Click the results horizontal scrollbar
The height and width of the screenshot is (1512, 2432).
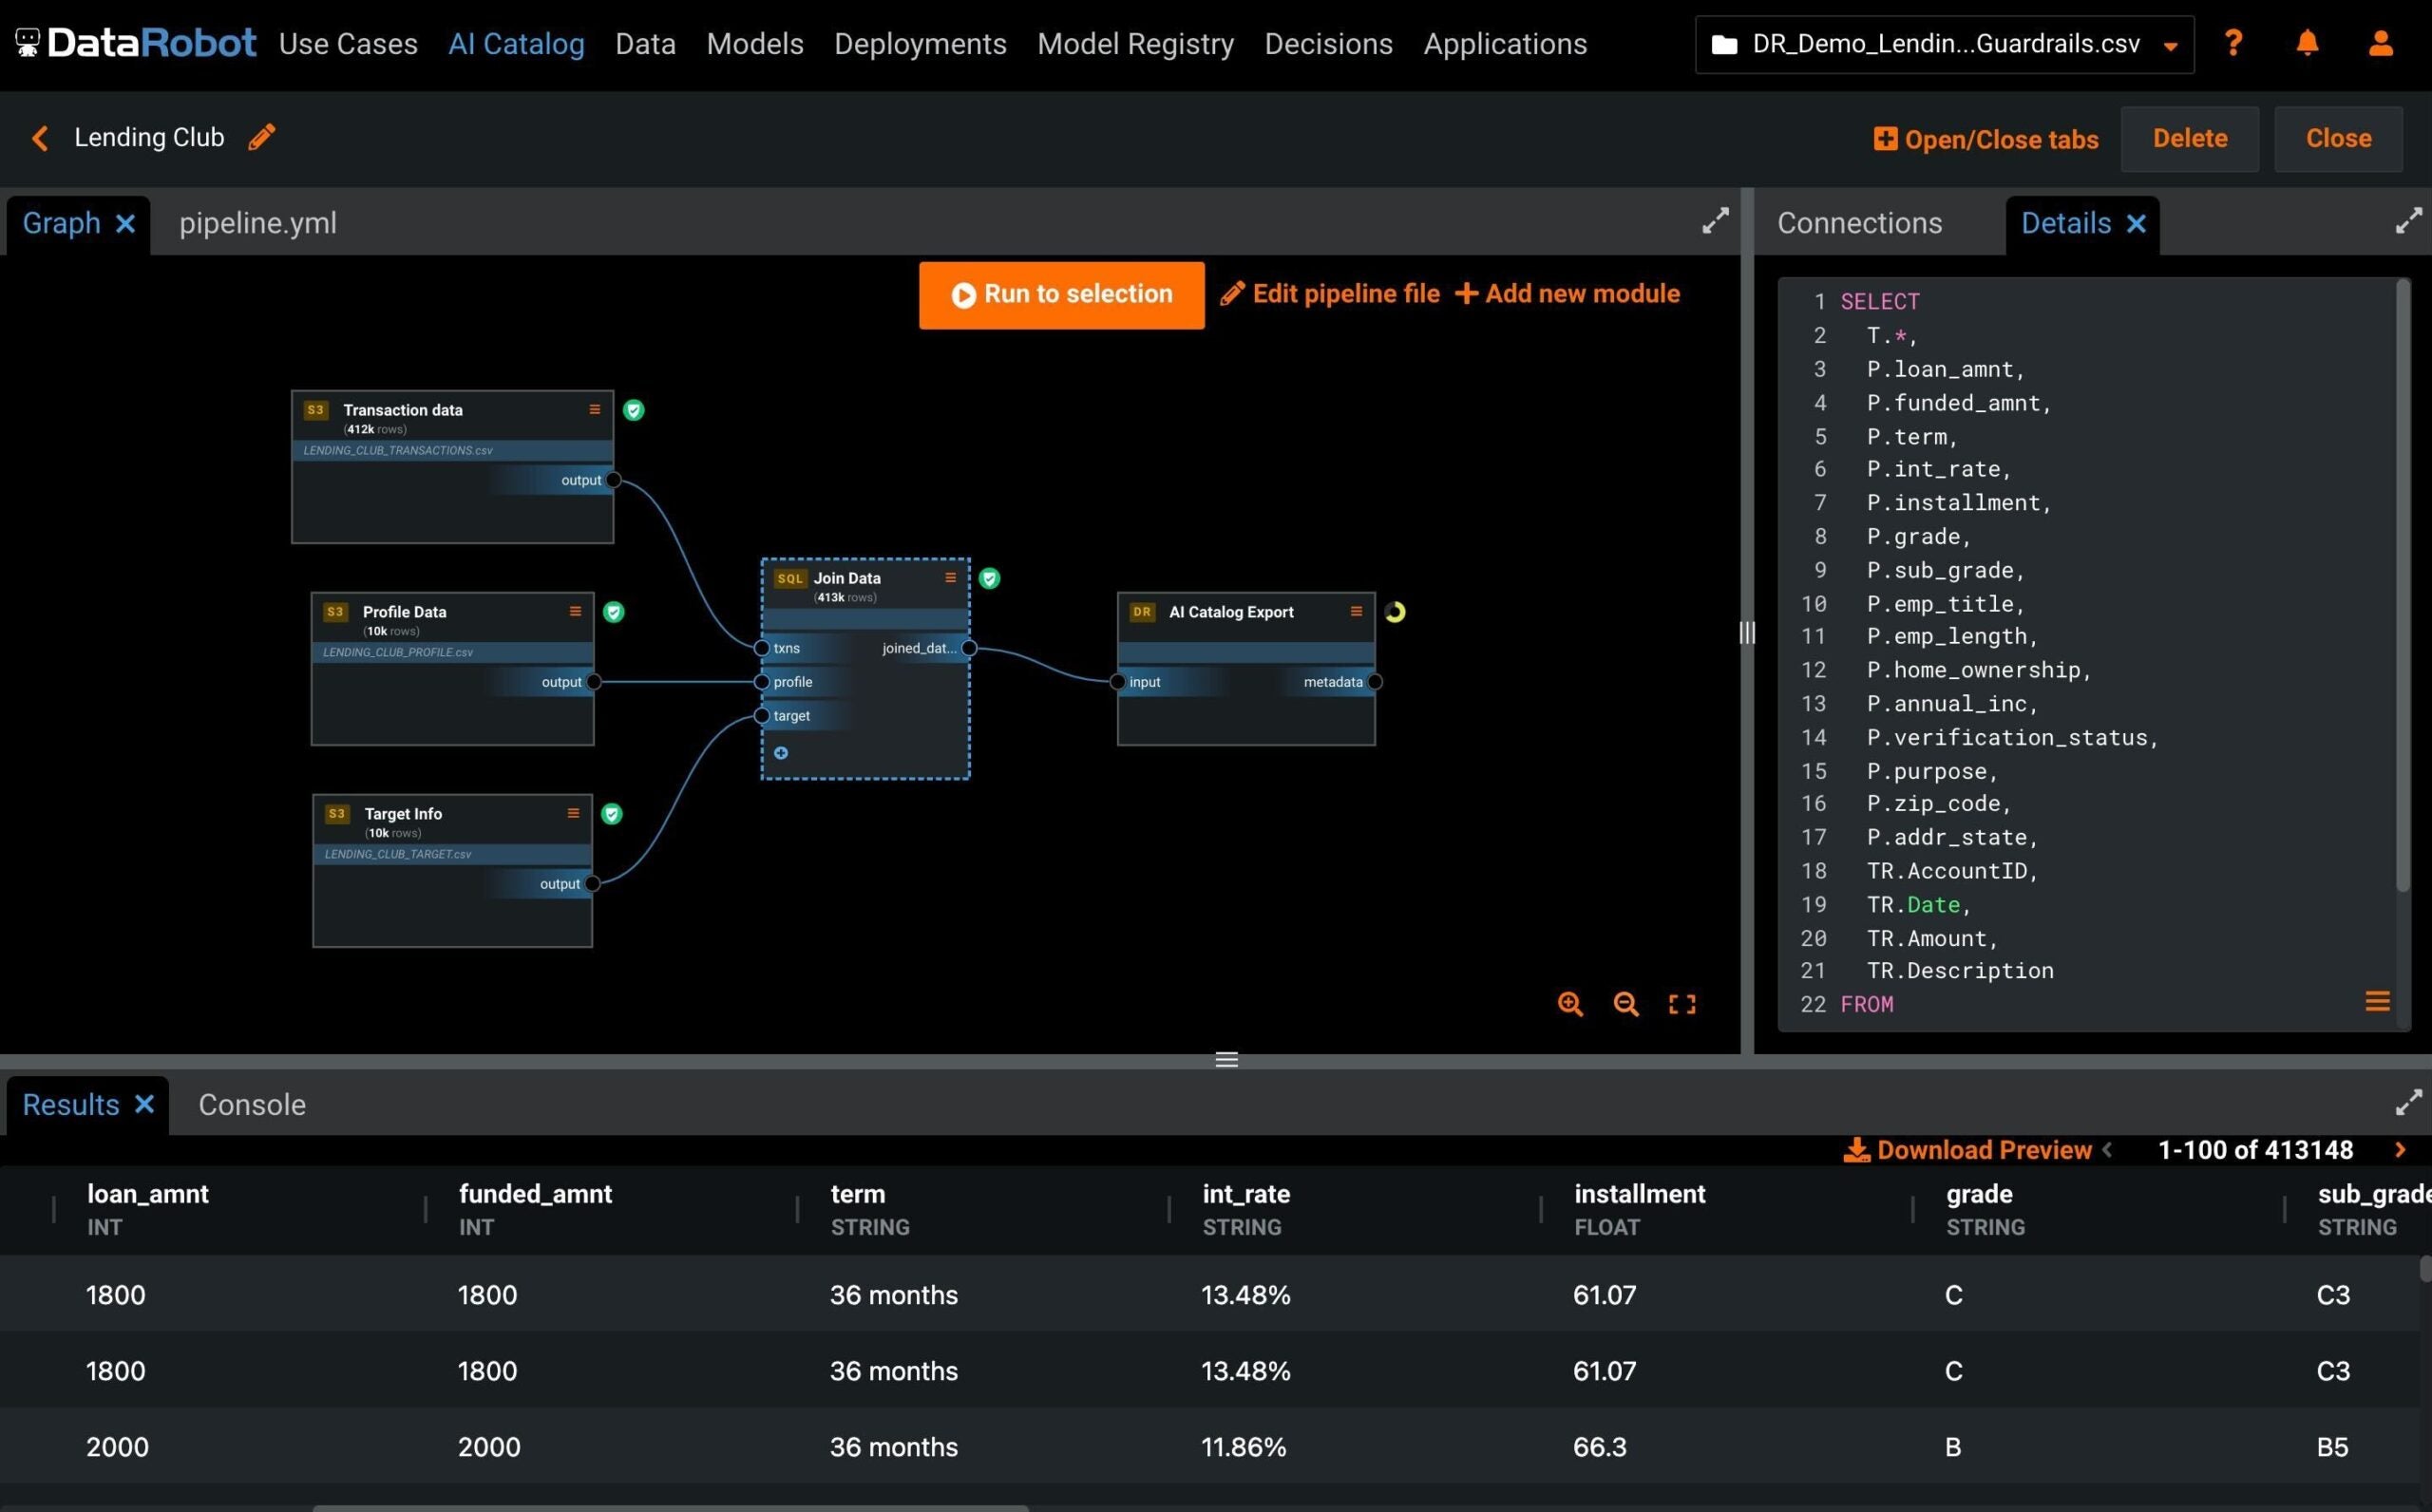(670, 1507)
